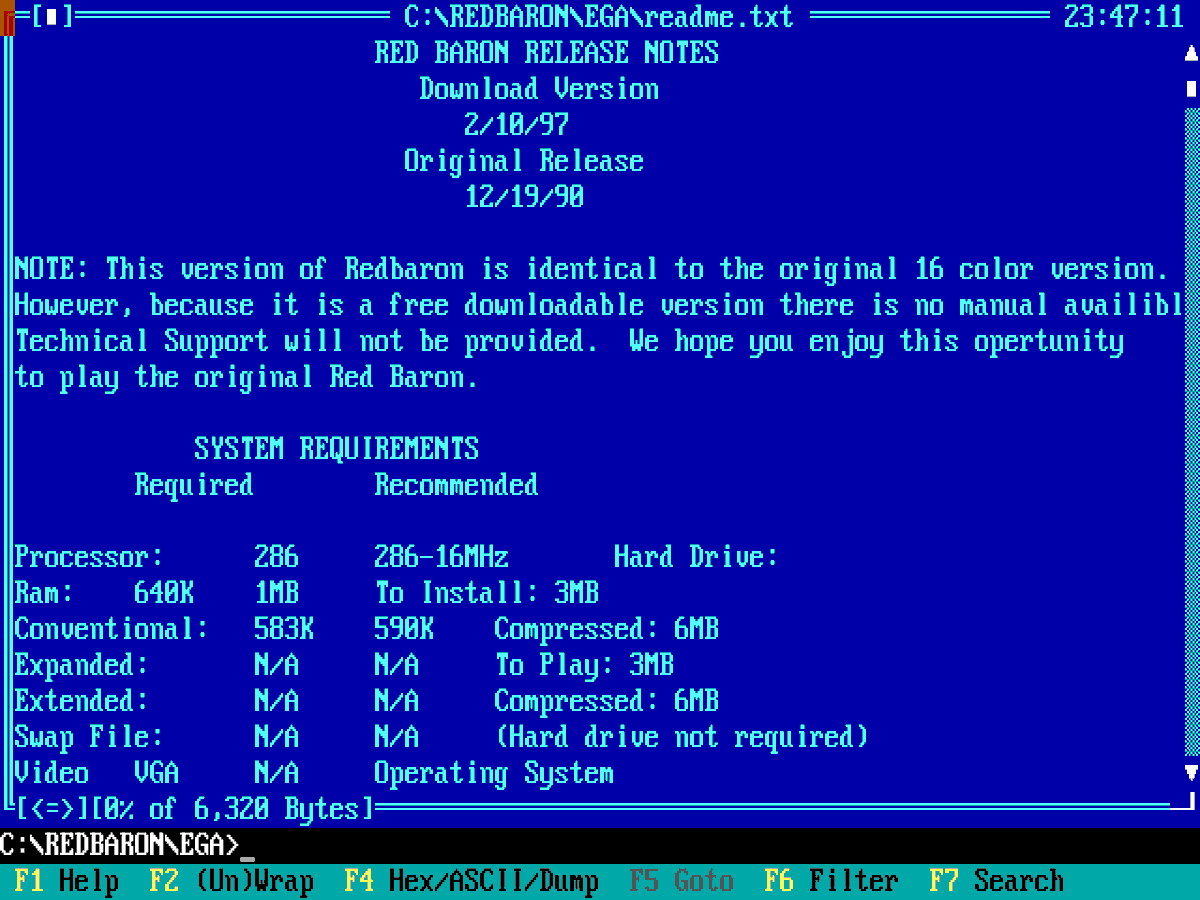Click the 286-16MHz value
This screenshot has height=900, width=1200.
click(x=442, y=557)
